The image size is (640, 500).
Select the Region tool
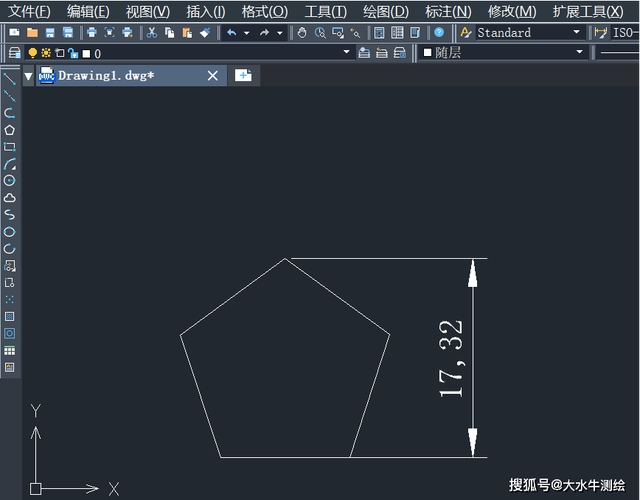(x=9, y=333)
